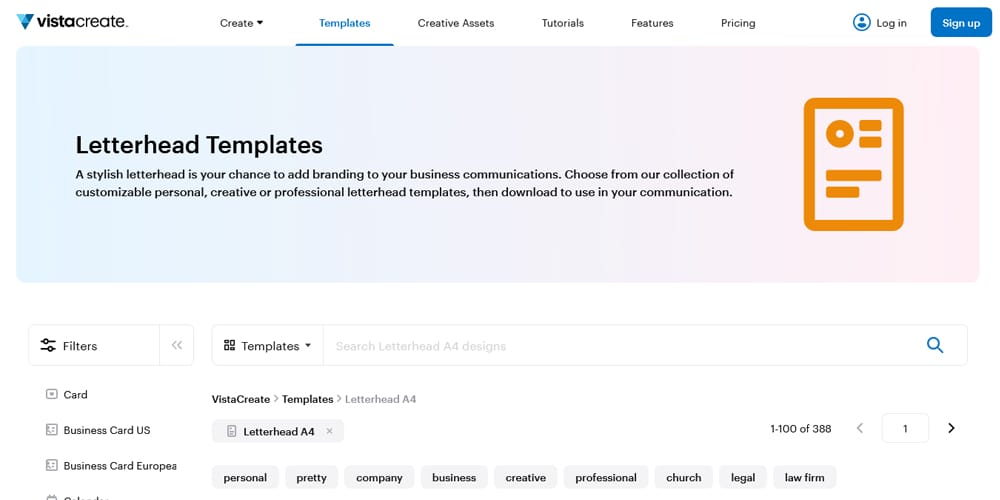Image resolution: width=1000 pixels, height=500 pixels.
Task: Click the filters sliders icon
Action: coord(48,346)
